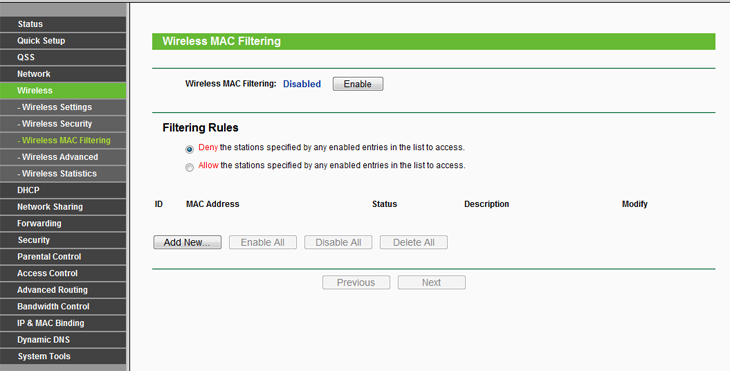This screenshot has width=730, height=371.
Task: Open Parental Control in sidebar
Action: [63, 256]
